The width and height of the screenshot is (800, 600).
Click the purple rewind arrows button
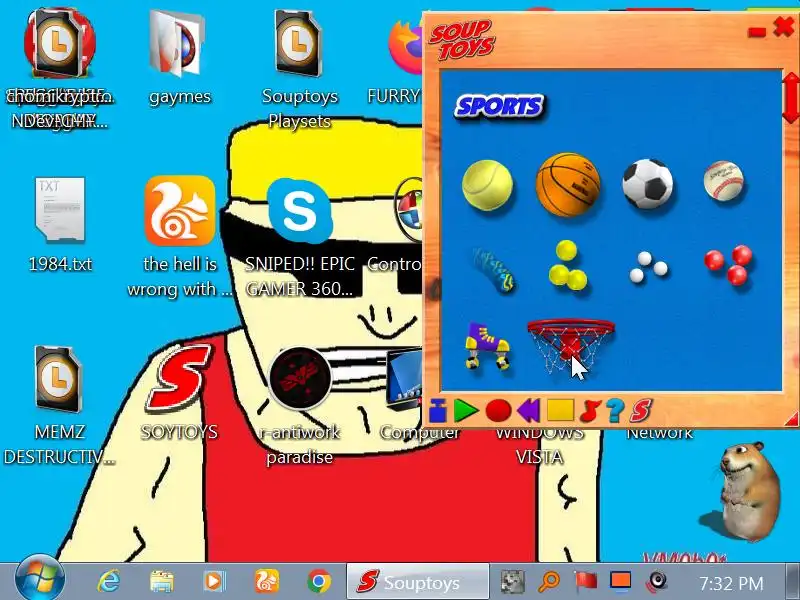[x=529, y=410]
